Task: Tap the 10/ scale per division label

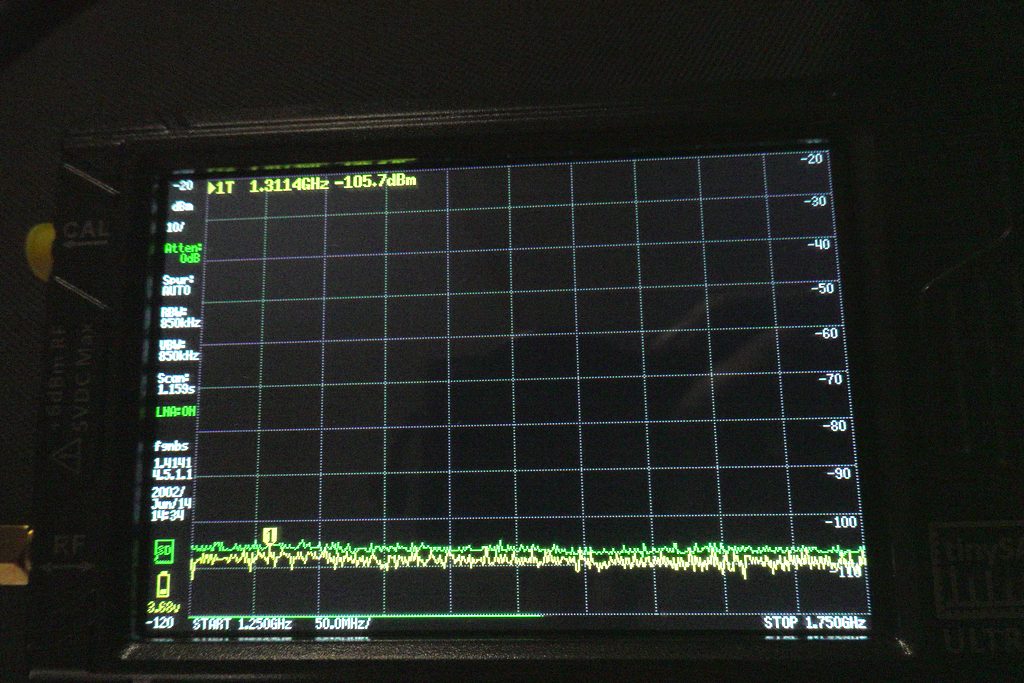Action: click(x=175, y=227)
